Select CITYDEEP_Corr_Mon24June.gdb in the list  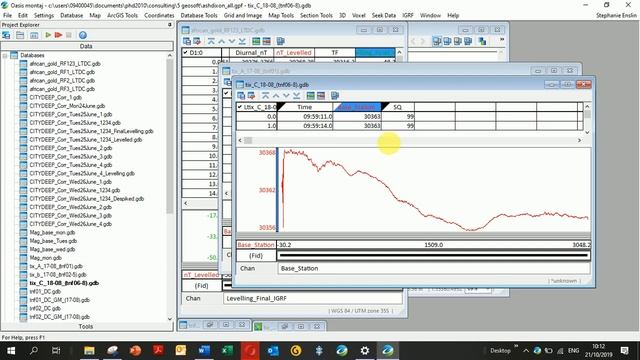67,106
